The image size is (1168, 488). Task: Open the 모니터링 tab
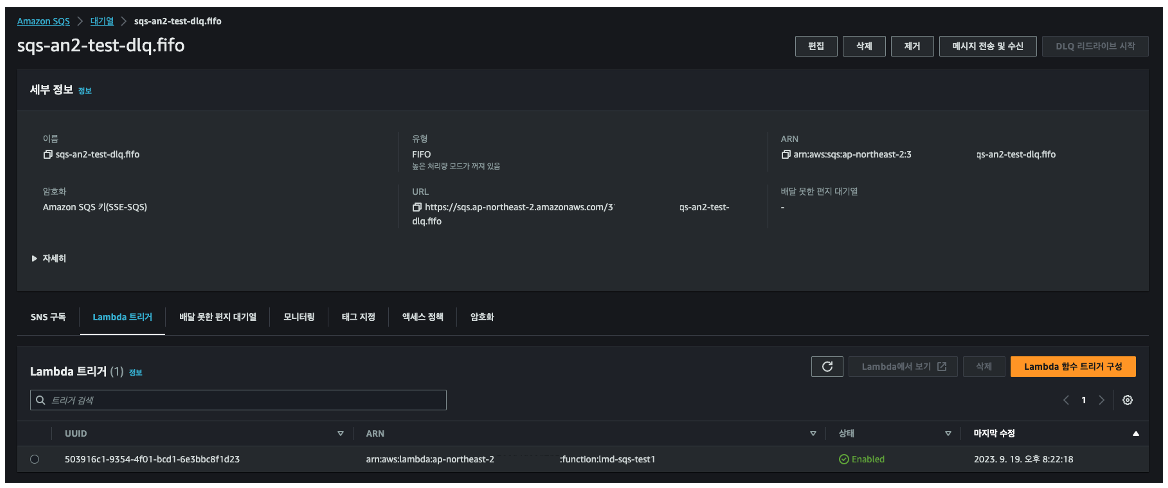point(299,317)
